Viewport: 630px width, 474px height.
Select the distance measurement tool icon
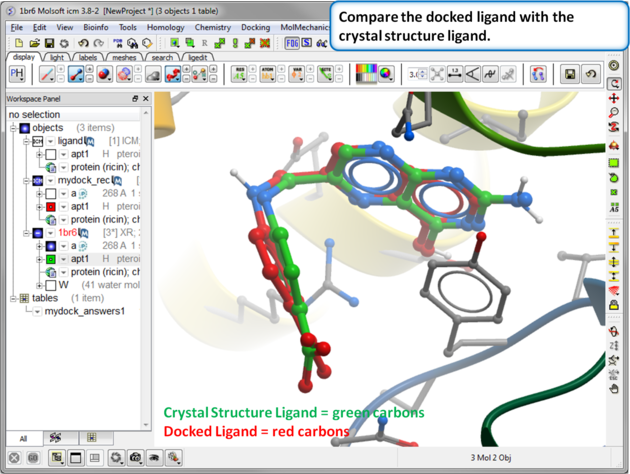pyautogui.click(x=455, y=75)
